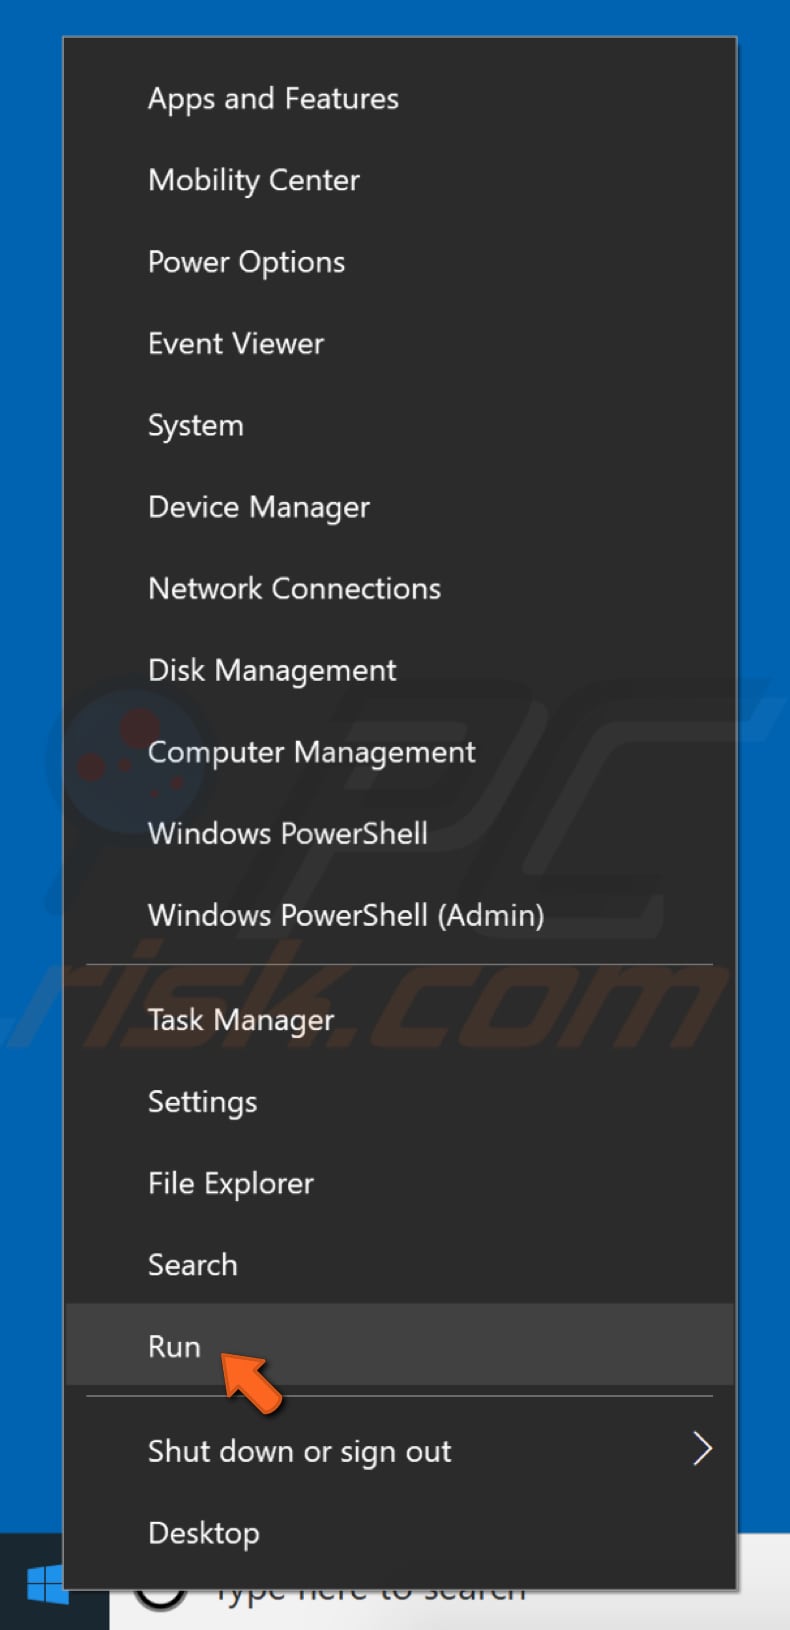
Task: Open Event Viewer
Action: [236, 343]
